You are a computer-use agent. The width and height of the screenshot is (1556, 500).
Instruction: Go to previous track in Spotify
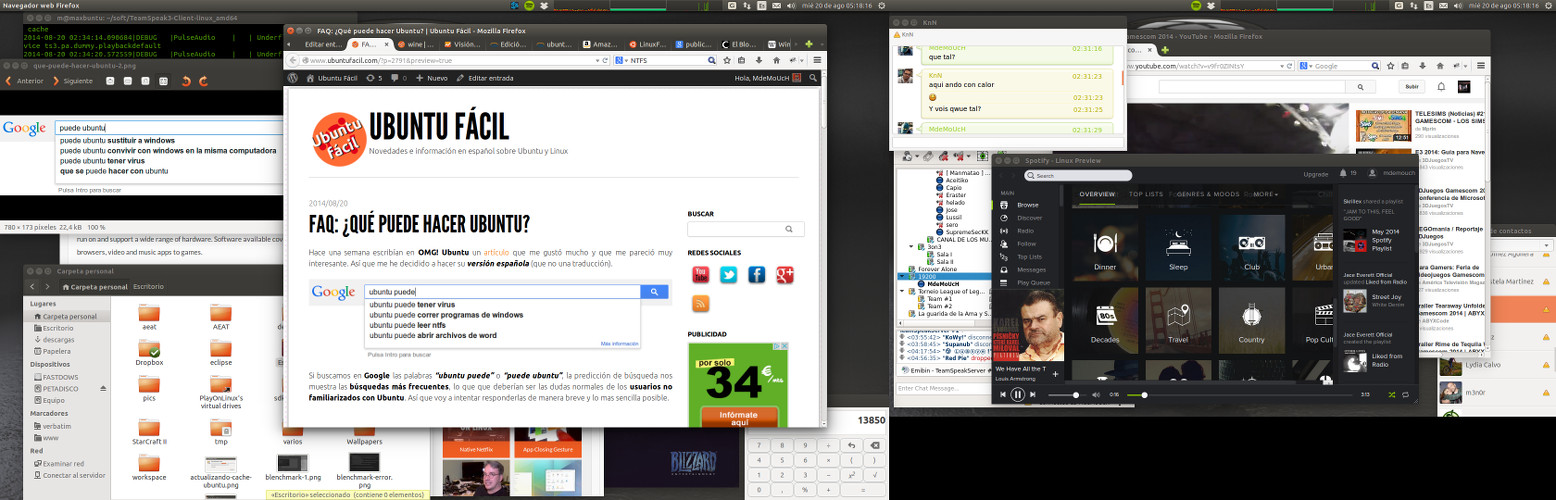(1003, 395)
